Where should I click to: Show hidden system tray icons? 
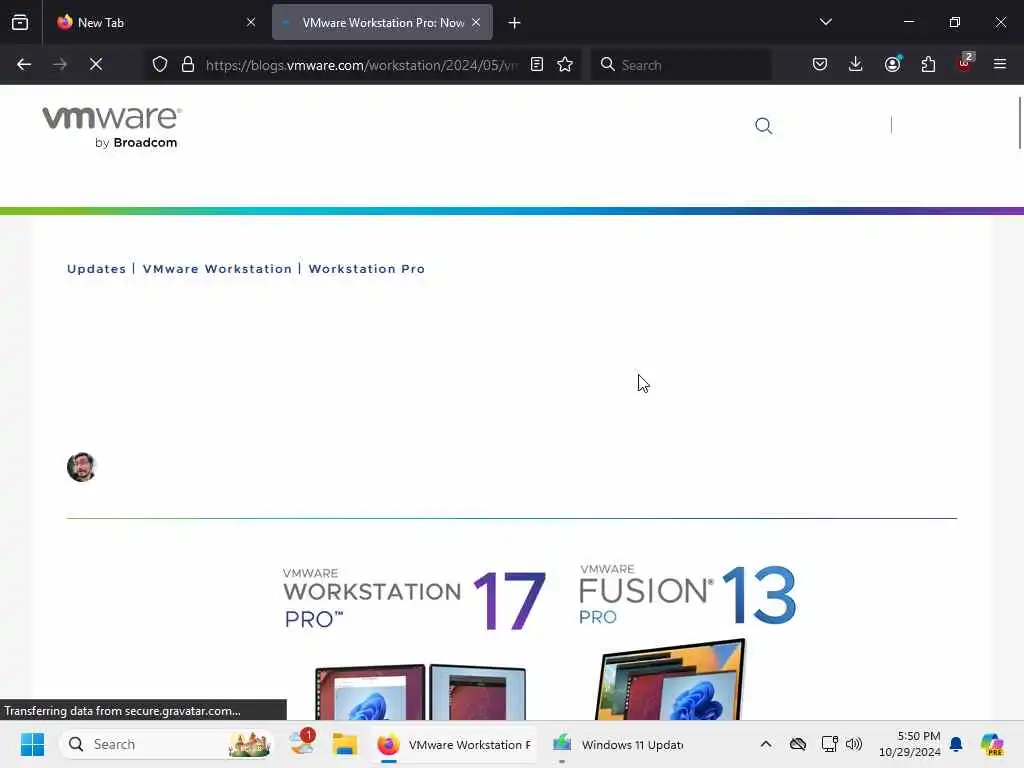(x=765, y=744)
